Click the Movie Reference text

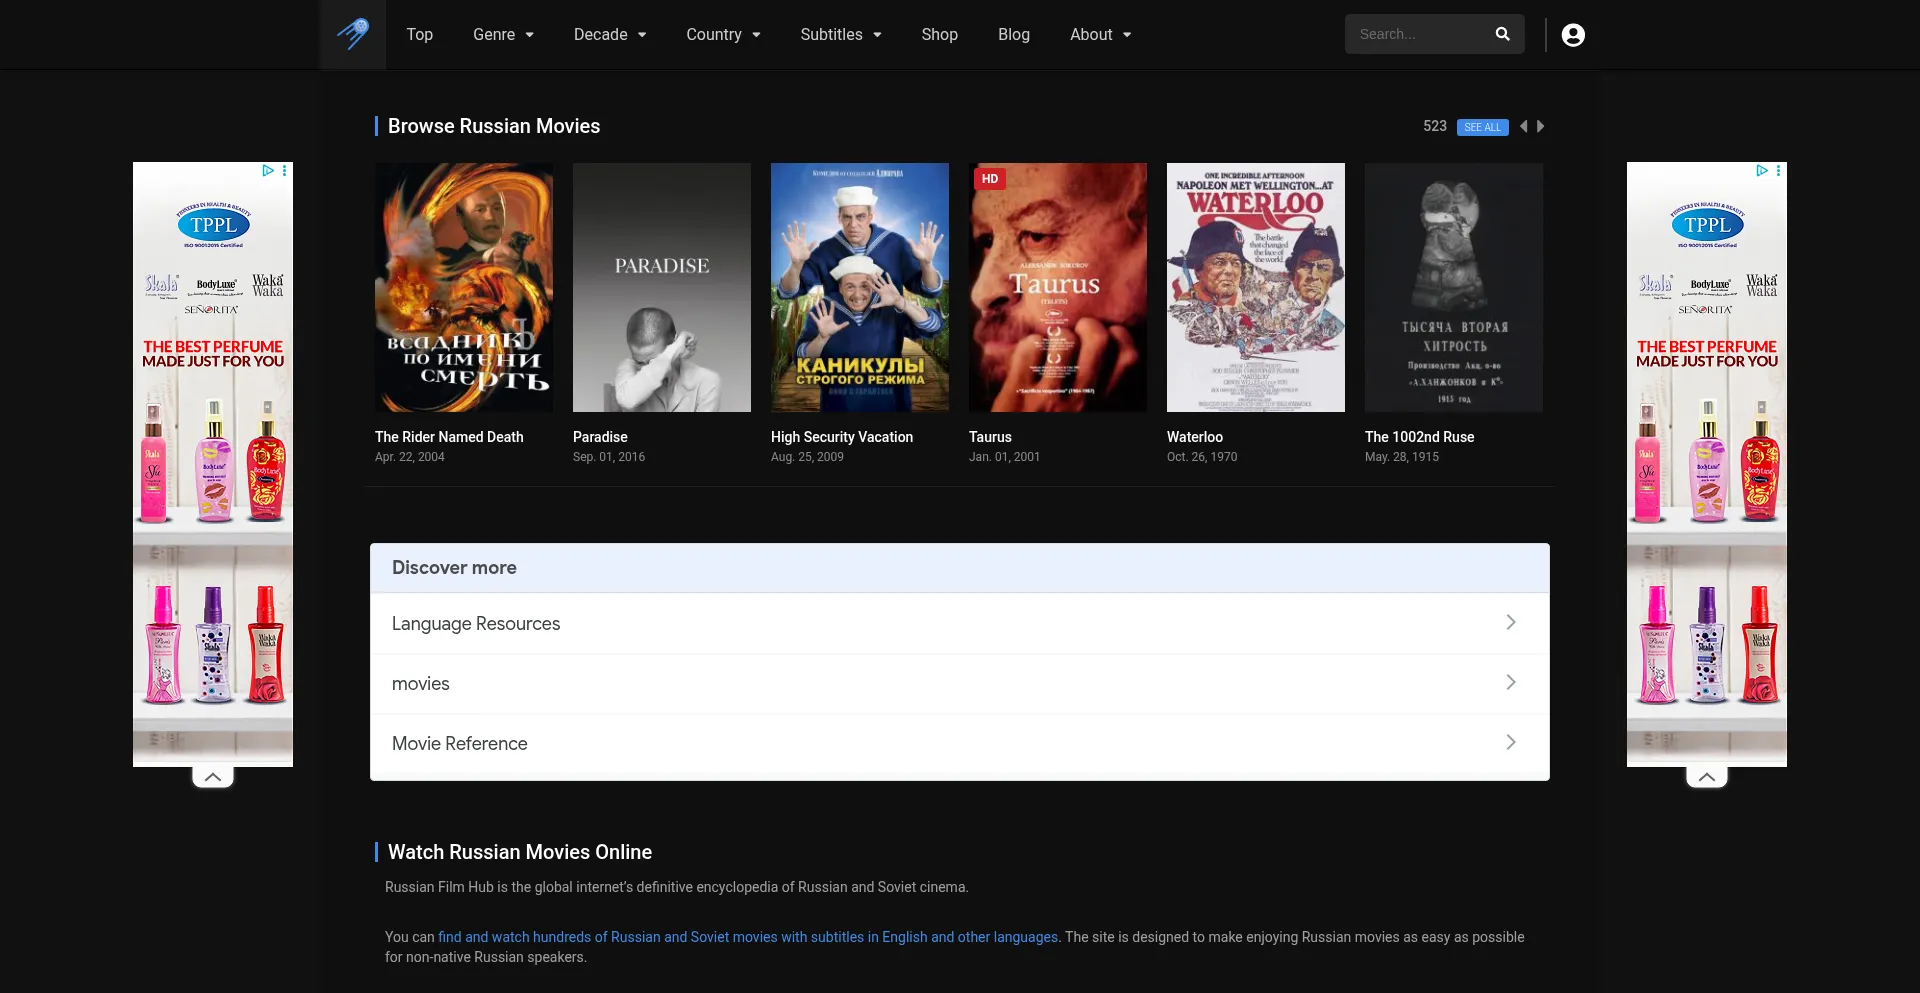click(459, 743)
